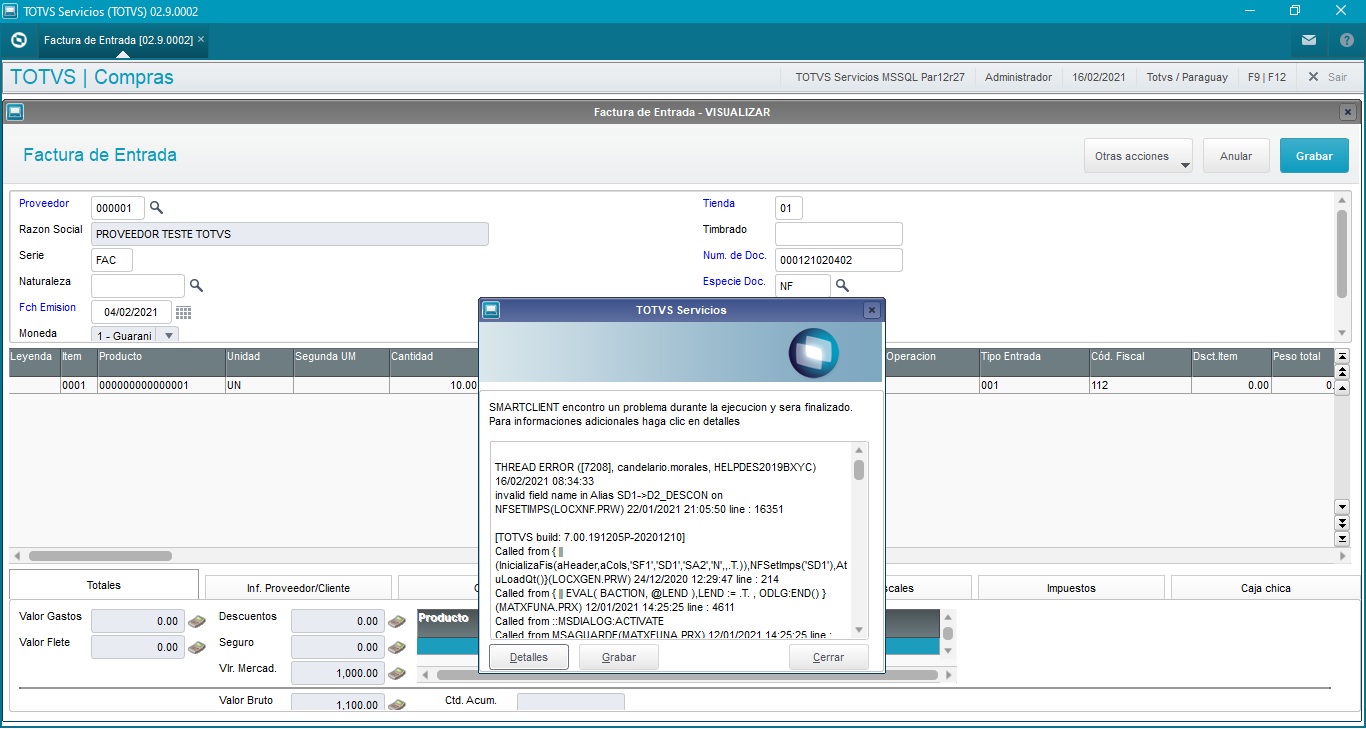Switch to the Impuestos tab
Screen dimensions: 1366x729
(1070, 588)
